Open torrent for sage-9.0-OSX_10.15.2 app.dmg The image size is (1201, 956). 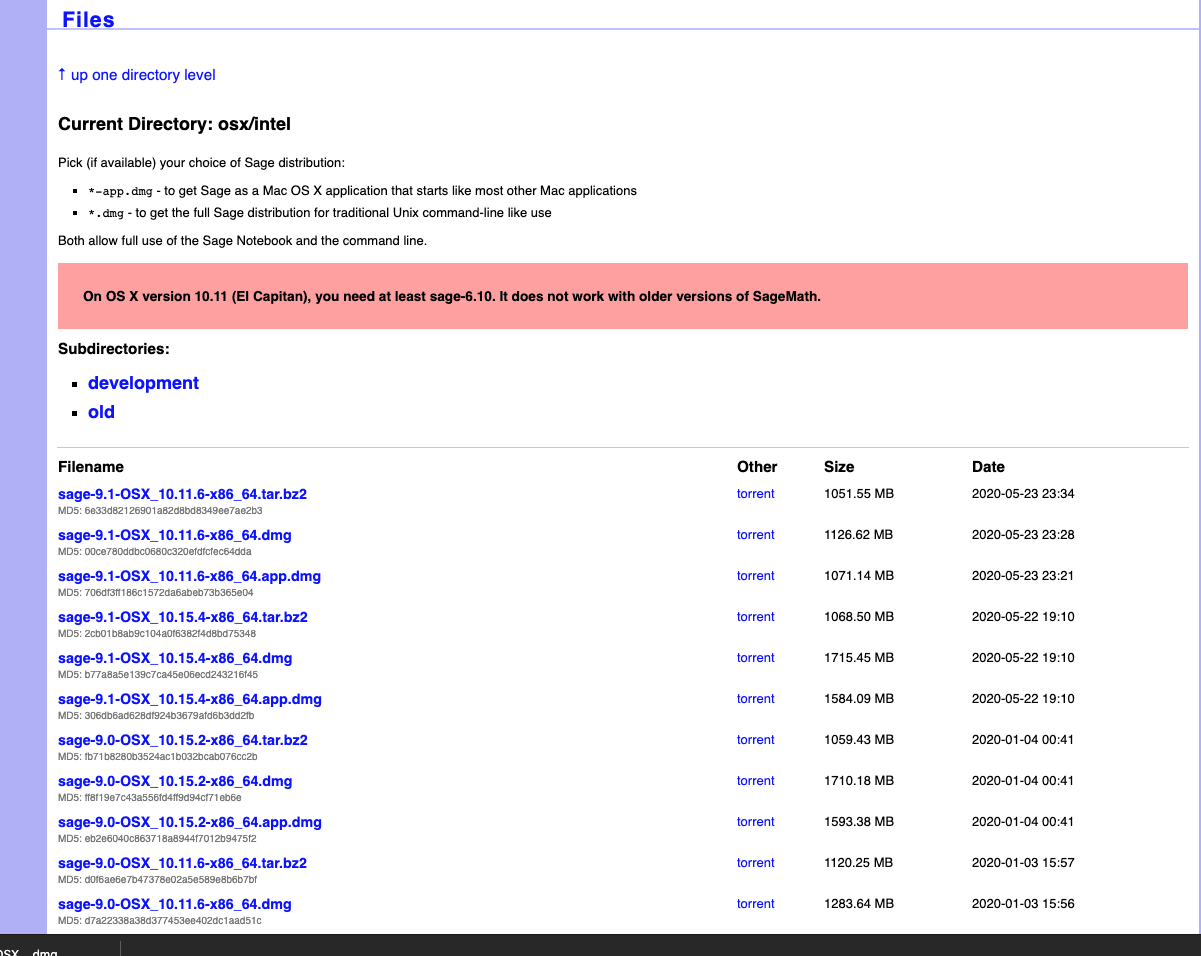[x=755, y=822]
